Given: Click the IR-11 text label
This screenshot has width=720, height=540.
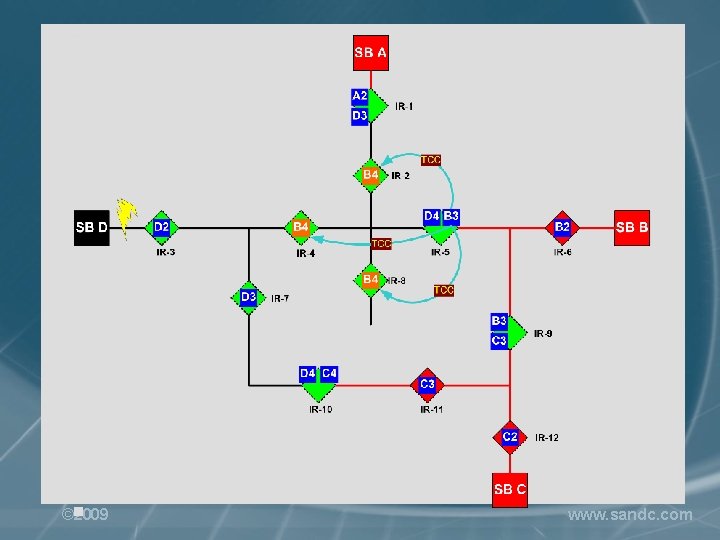Looking at the screenshot, I should tap(432, 409).
